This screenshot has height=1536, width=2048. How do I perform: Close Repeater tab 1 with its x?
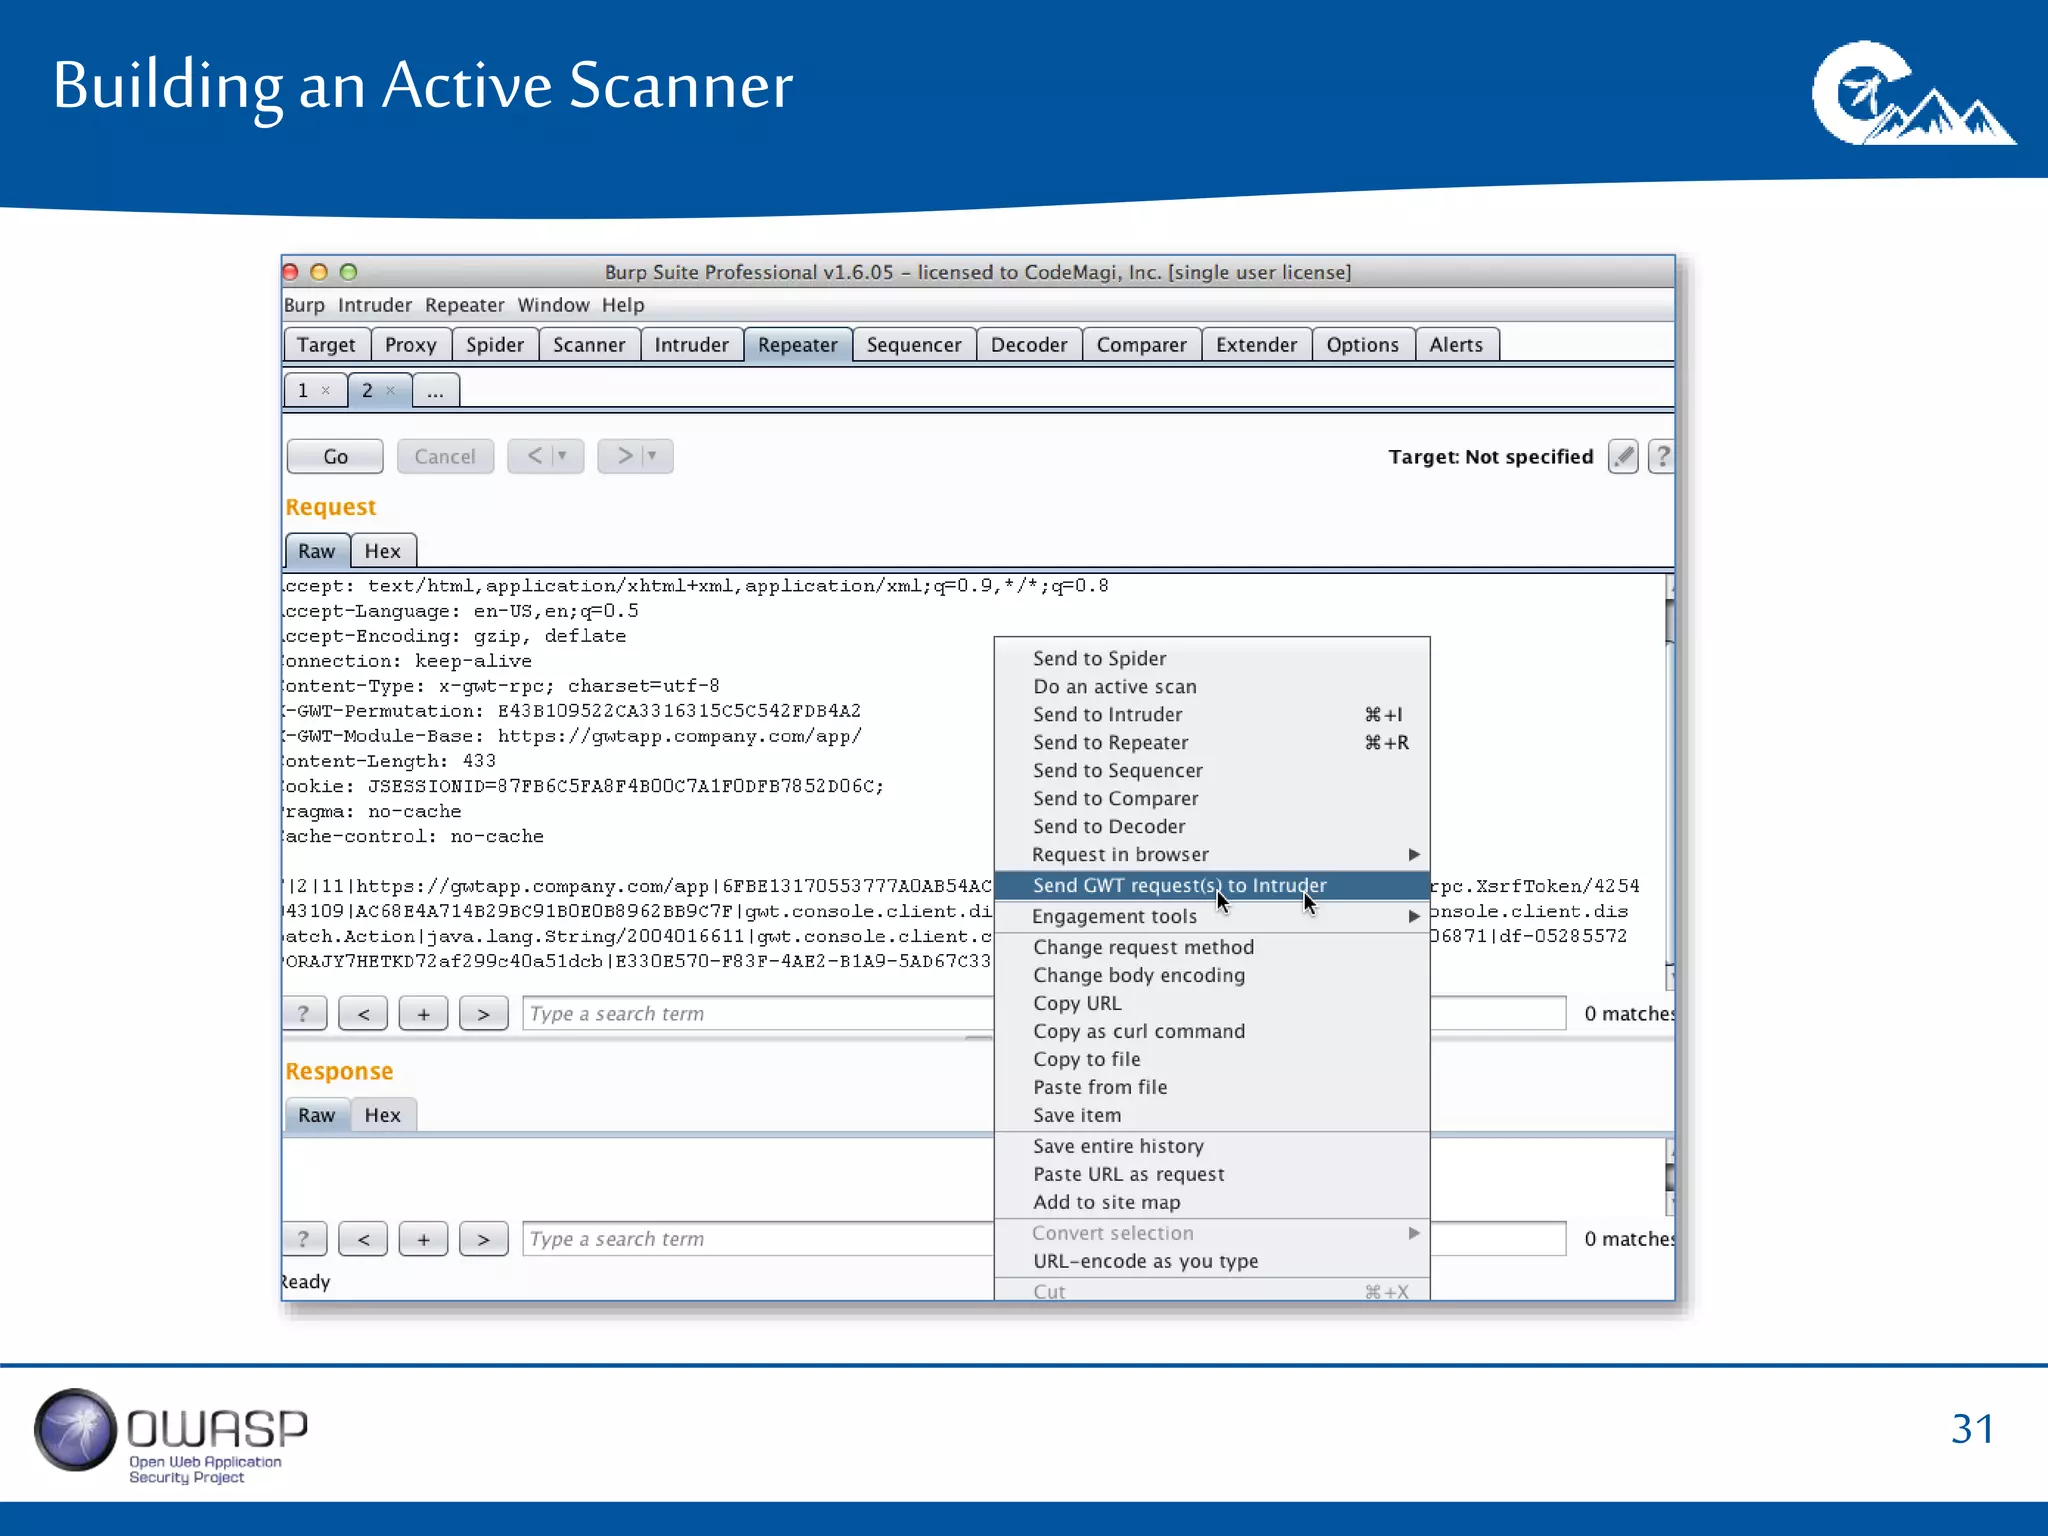click(x=326, y=391)
